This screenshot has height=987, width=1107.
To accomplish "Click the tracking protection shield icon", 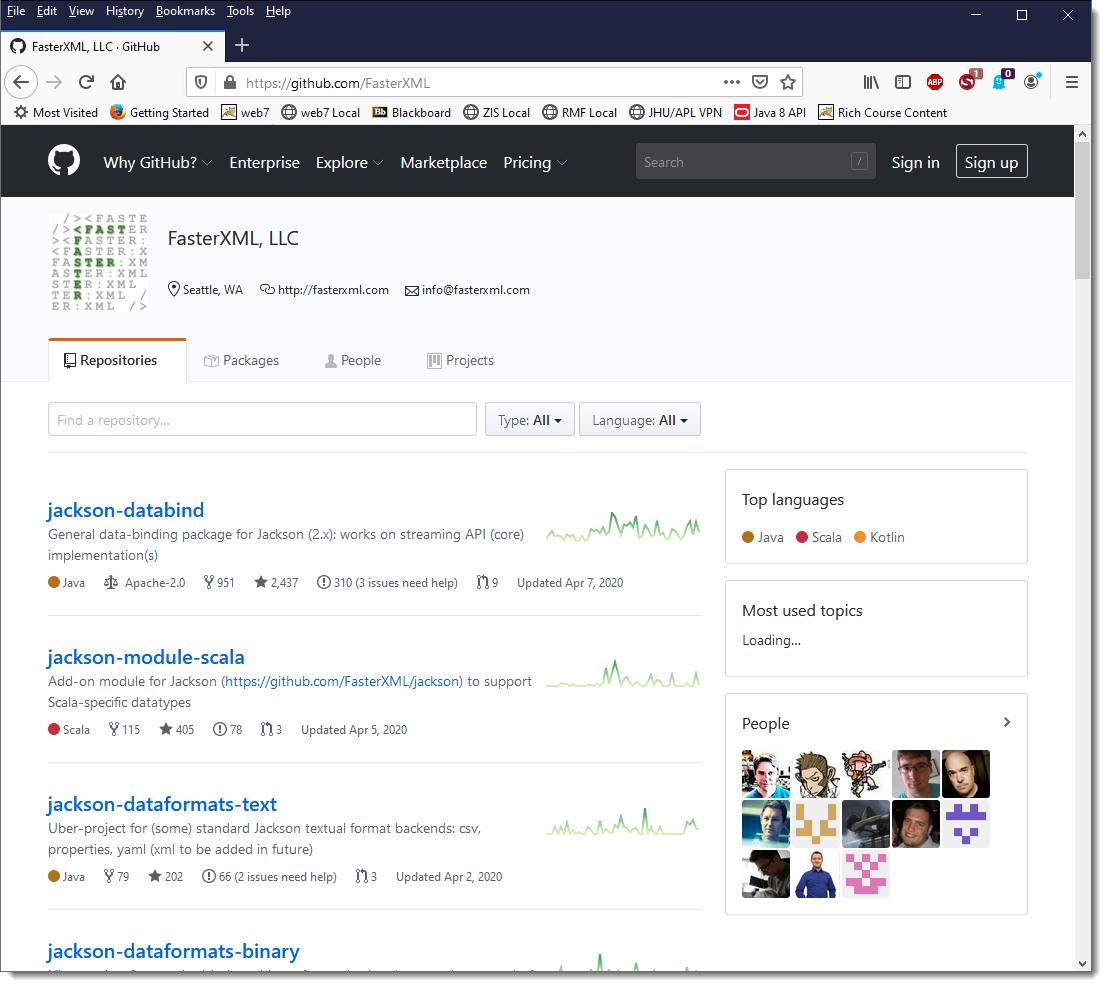I will click(202, 83).
